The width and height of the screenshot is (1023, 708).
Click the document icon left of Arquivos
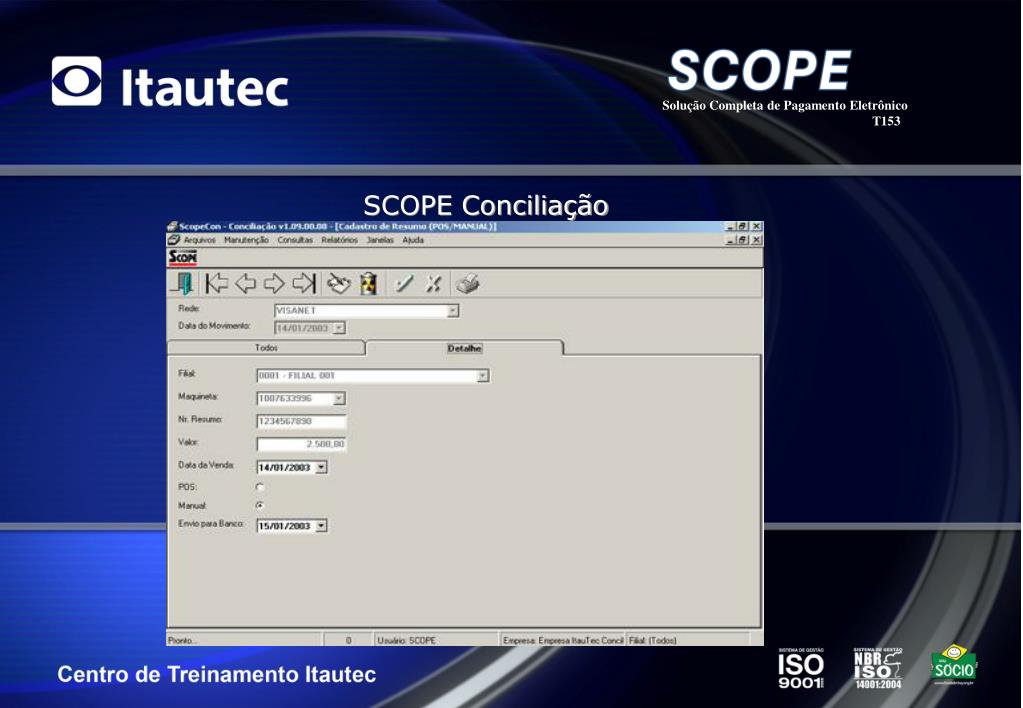click(x=174, y=240)
